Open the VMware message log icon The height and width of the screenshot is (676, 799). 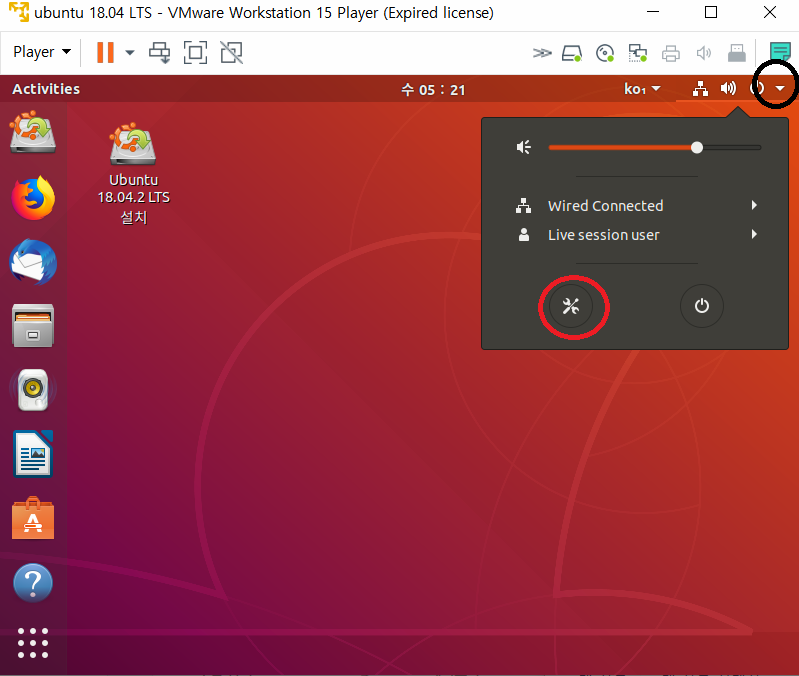click(x=780, y=52)
